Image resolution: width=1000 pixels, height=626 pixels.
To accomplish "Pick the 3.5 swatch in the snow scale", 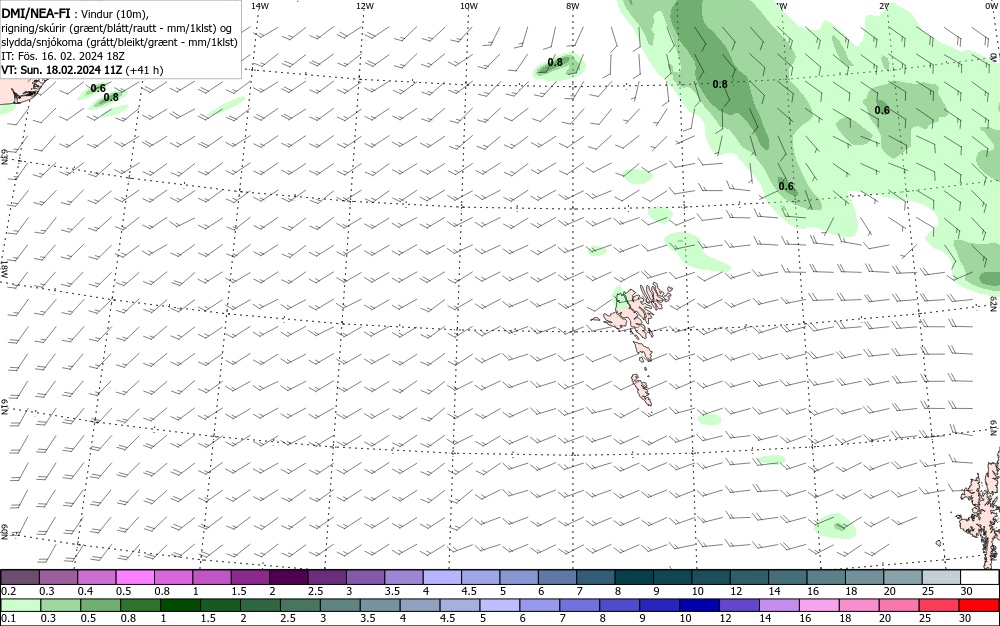I will pos(404,578).
